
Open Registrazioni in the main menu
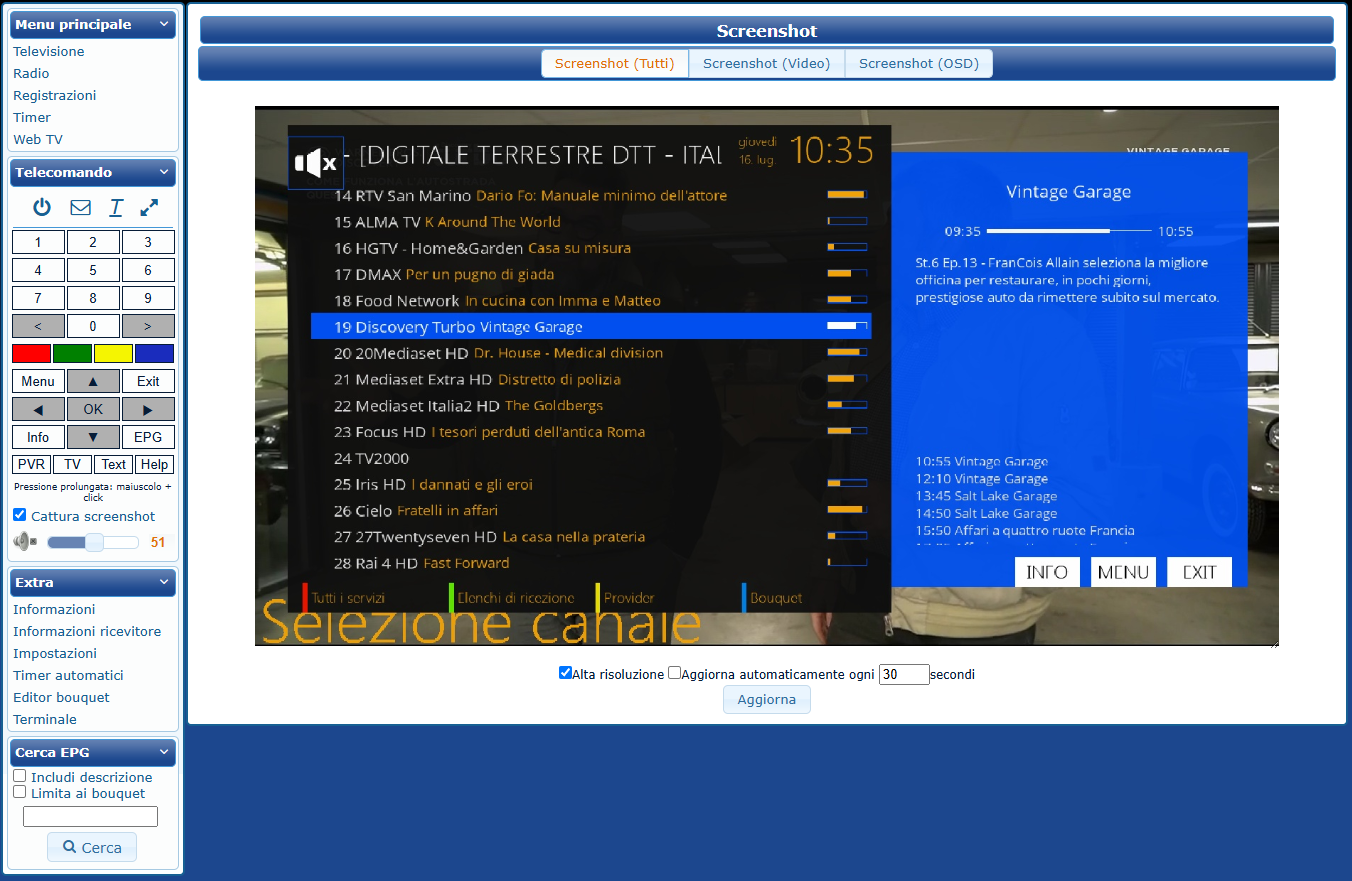coord(55,95)
